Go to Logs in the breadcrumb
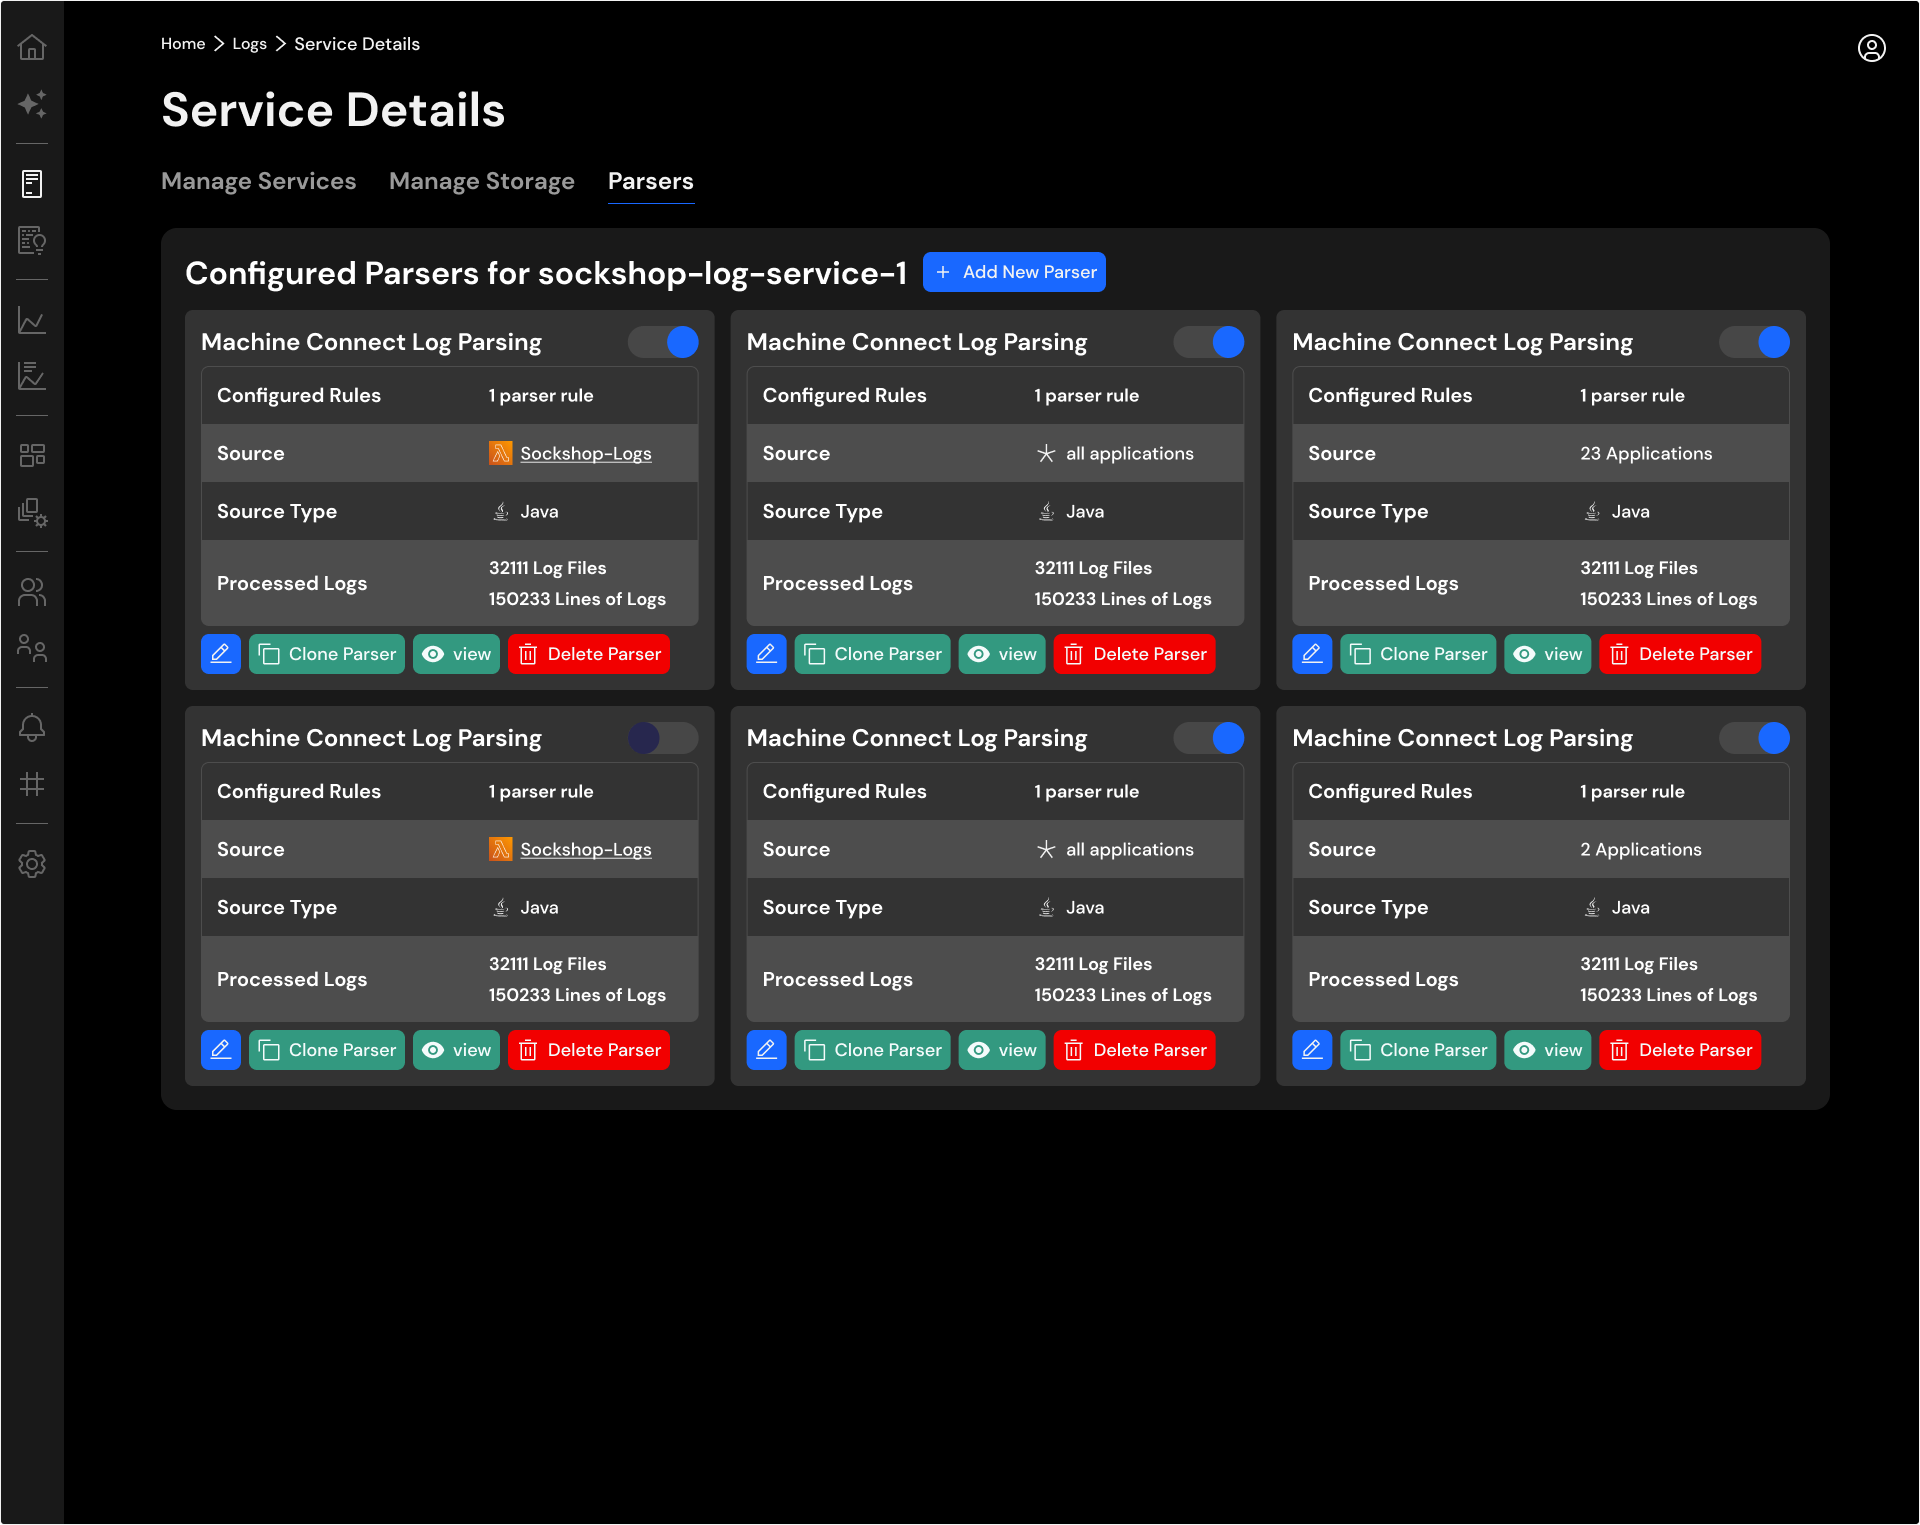This screenshot has width=1920, height=1525. pos(249,44)
